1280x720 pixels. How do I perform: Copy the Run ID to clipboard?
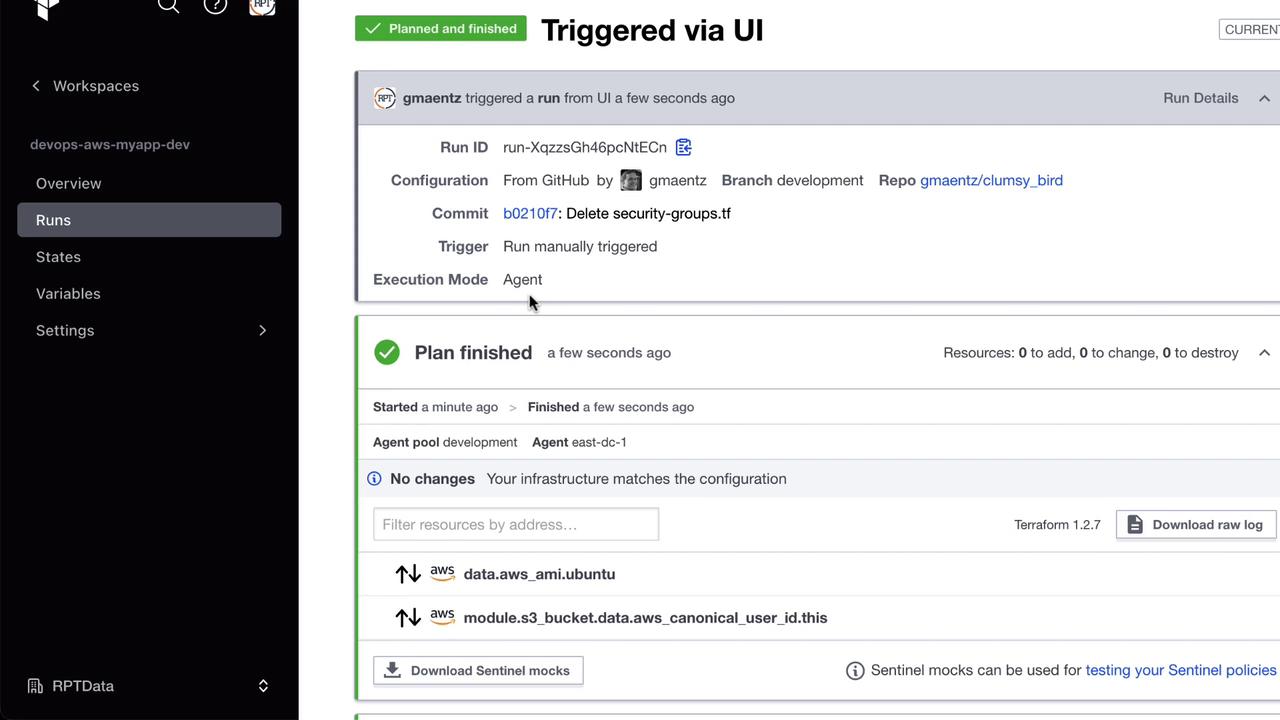684,147
